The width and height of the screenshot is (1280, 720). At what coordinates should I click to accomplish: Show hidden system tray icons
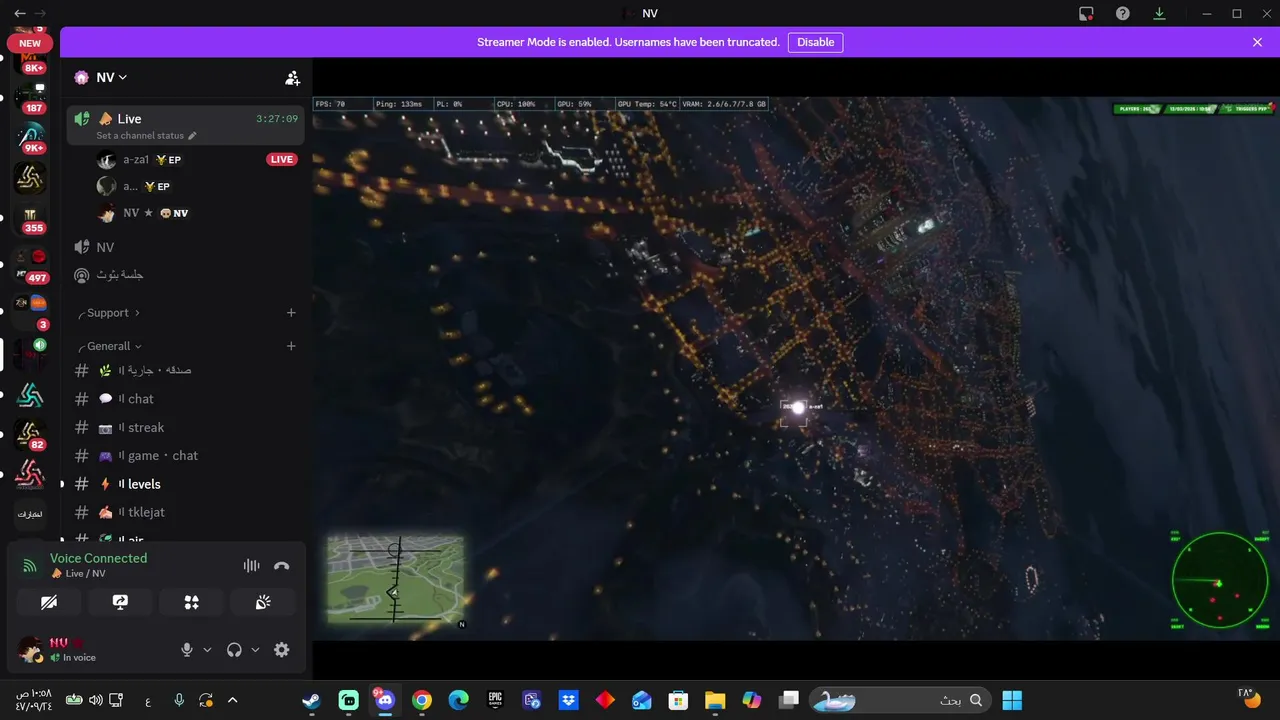232,700
